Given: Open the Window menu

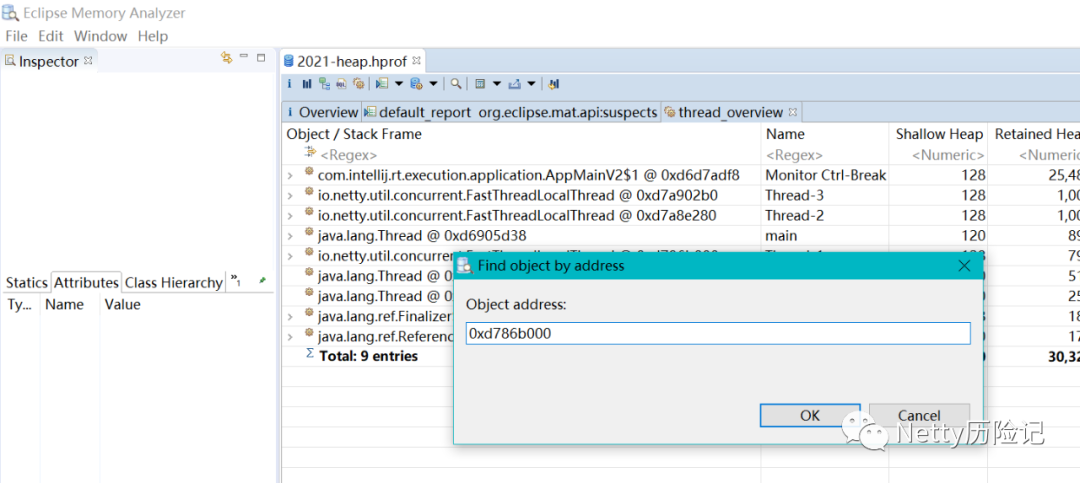Looking at the screenshot, I should pyautogui.click(x=101, y=36).
